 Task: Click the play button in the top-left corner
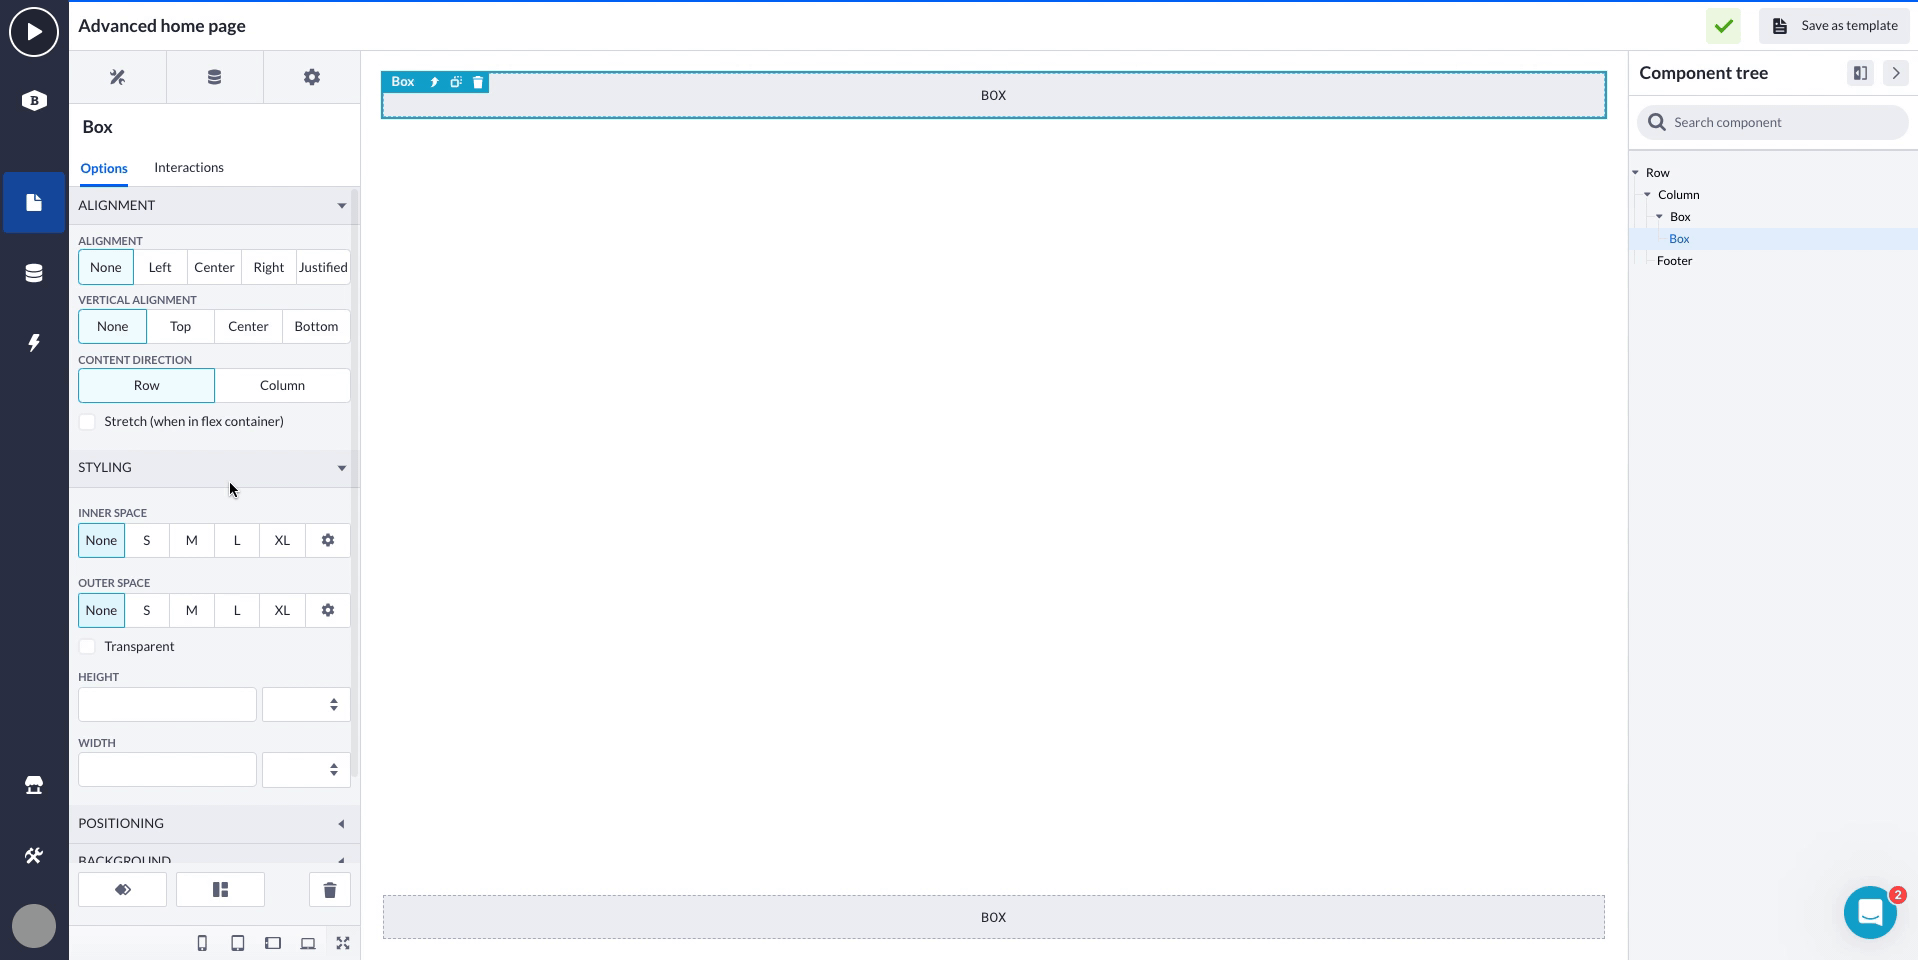(34, 32)
